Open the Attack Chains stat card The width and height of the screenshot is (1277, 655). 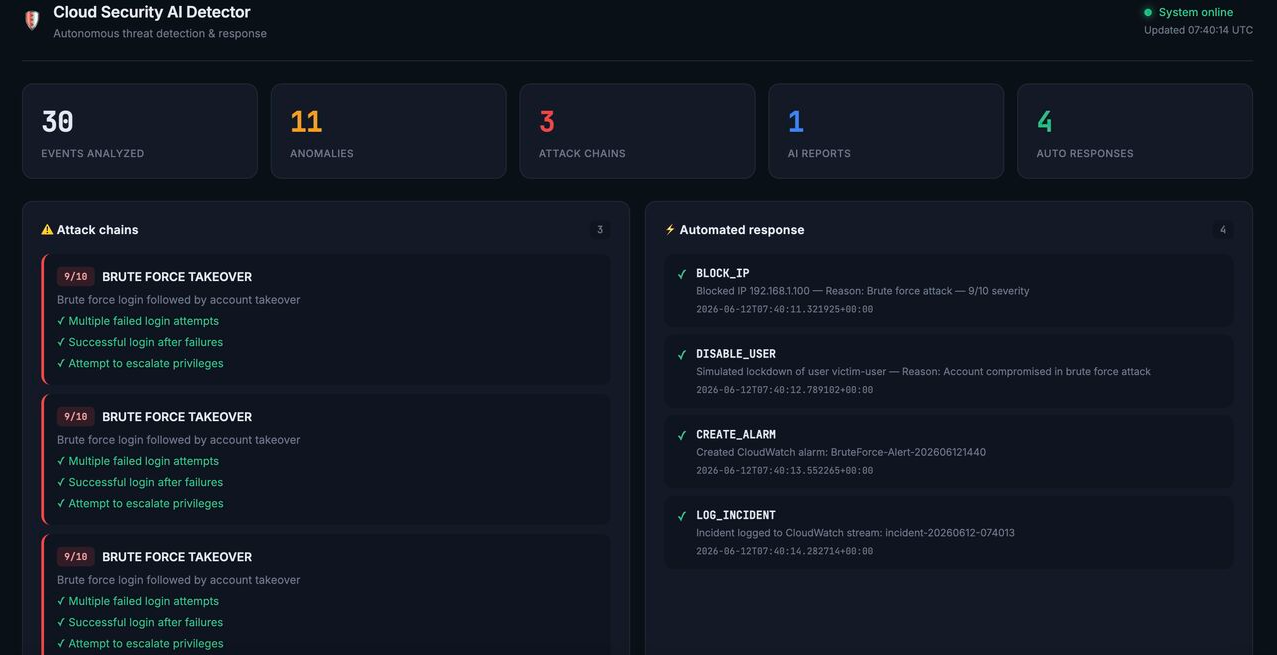click(x=637, y=131)
